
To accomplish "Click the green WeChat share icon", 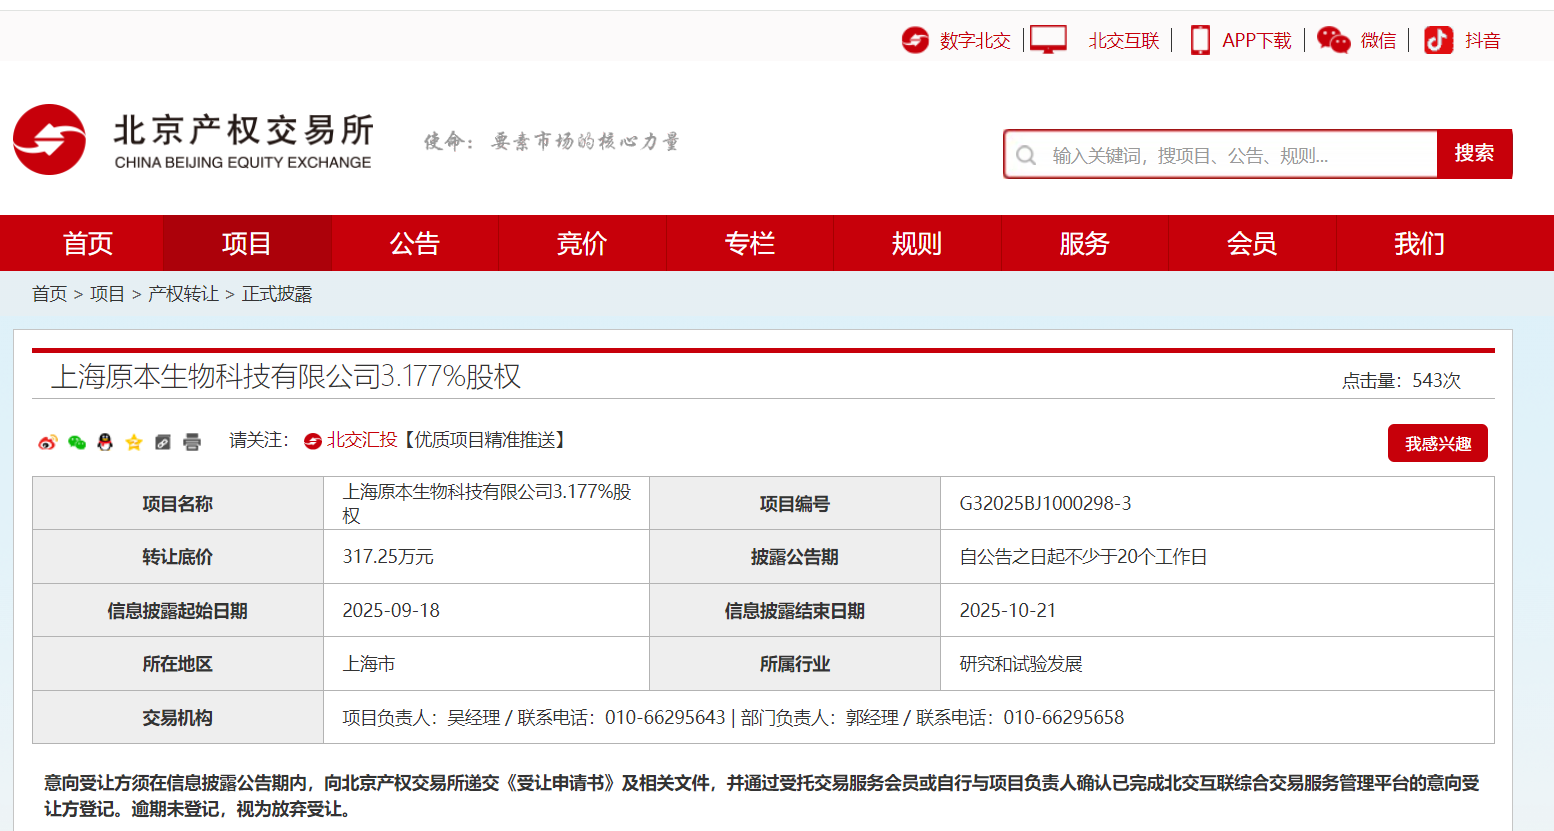I will pos(77,442).
